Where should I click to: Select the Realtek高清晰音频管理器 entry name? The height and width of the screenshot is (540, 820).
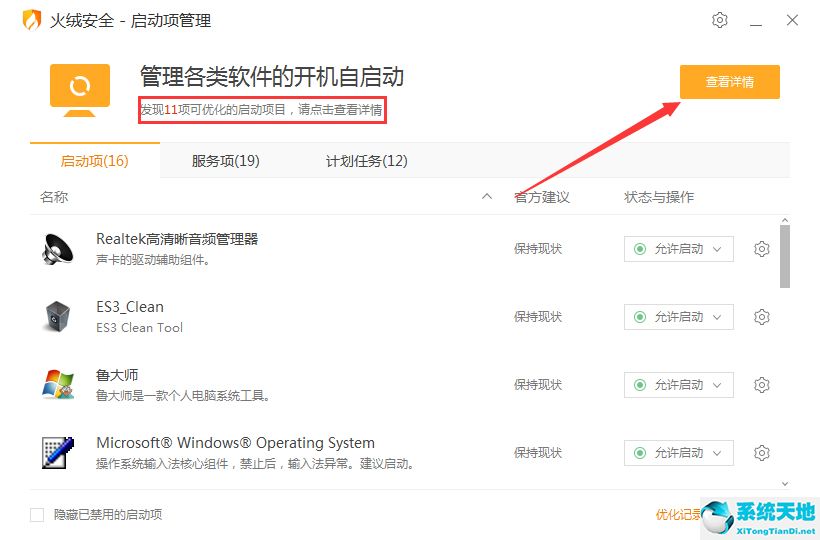(x=177, y=239)
